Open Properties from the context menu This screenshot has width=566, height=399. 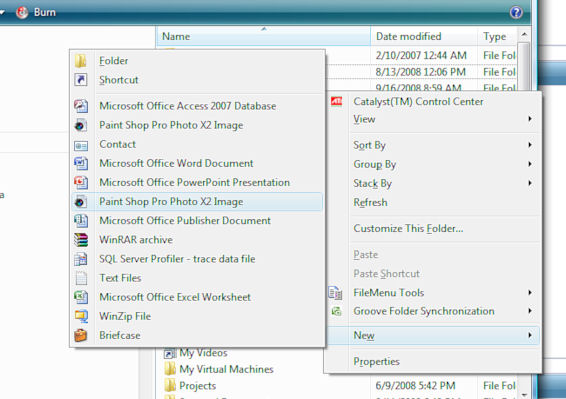(432, 361)
